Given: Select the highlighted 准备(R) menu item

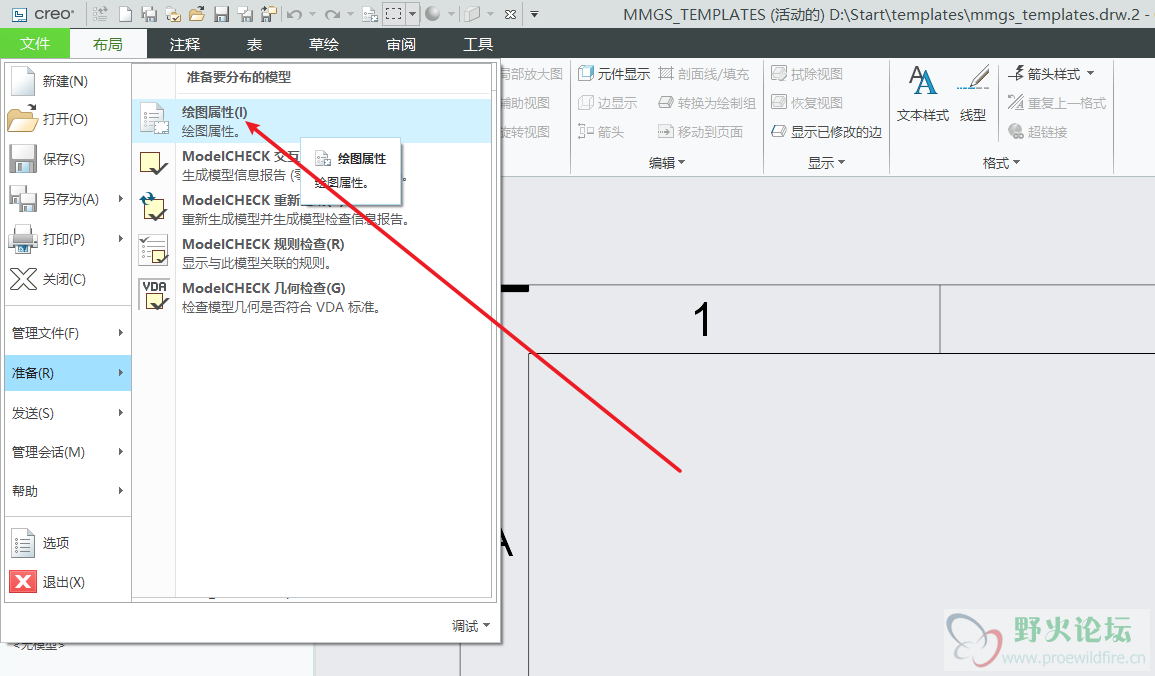Looking at the screenshot, I should click(x=68, y=373).
